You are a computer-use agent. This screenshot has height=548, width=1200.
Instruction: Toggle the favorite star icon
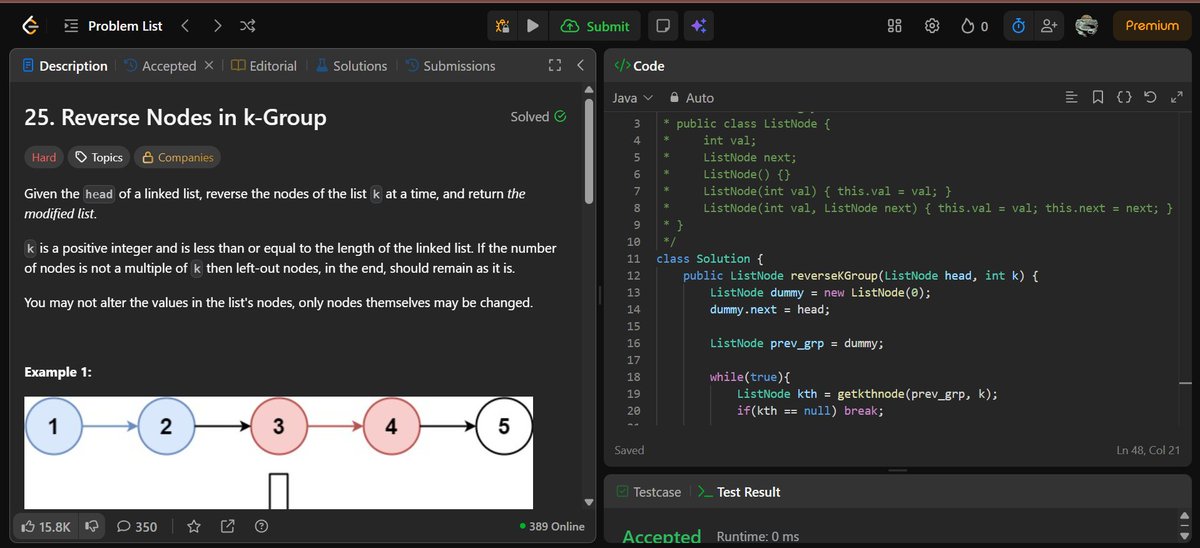(x=194, y=526)
